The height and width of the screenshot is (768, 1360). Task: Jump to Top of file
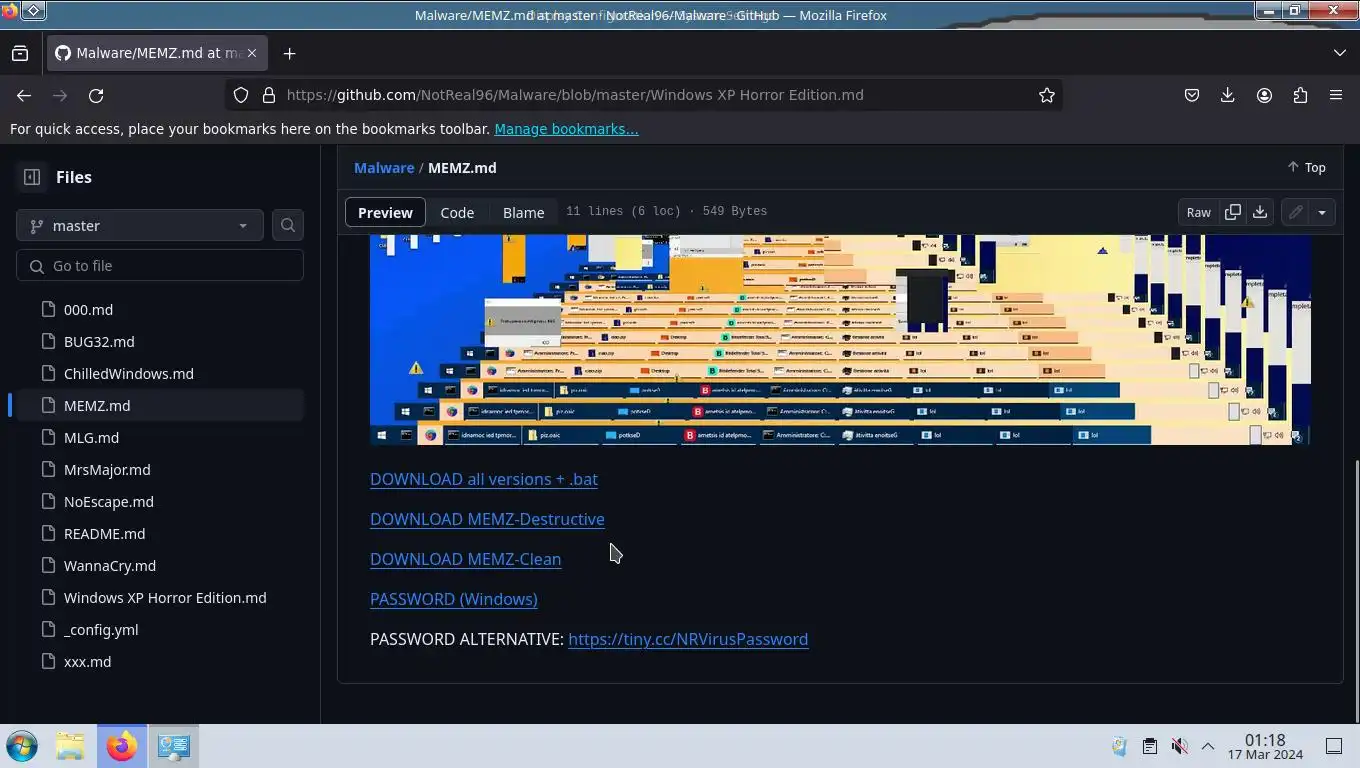coord(1306,168)
